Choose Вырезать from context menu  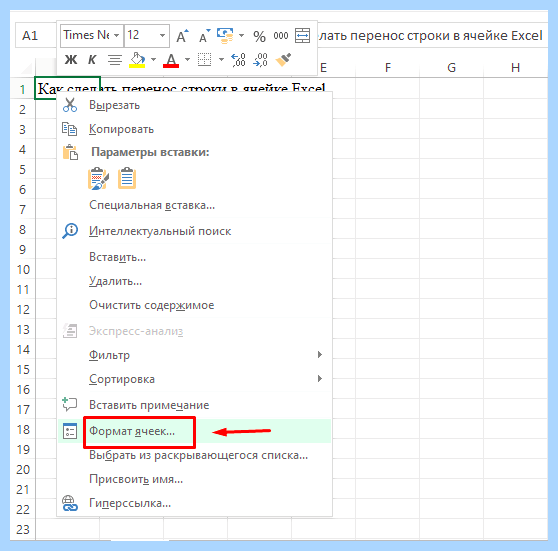coord(194,105)
